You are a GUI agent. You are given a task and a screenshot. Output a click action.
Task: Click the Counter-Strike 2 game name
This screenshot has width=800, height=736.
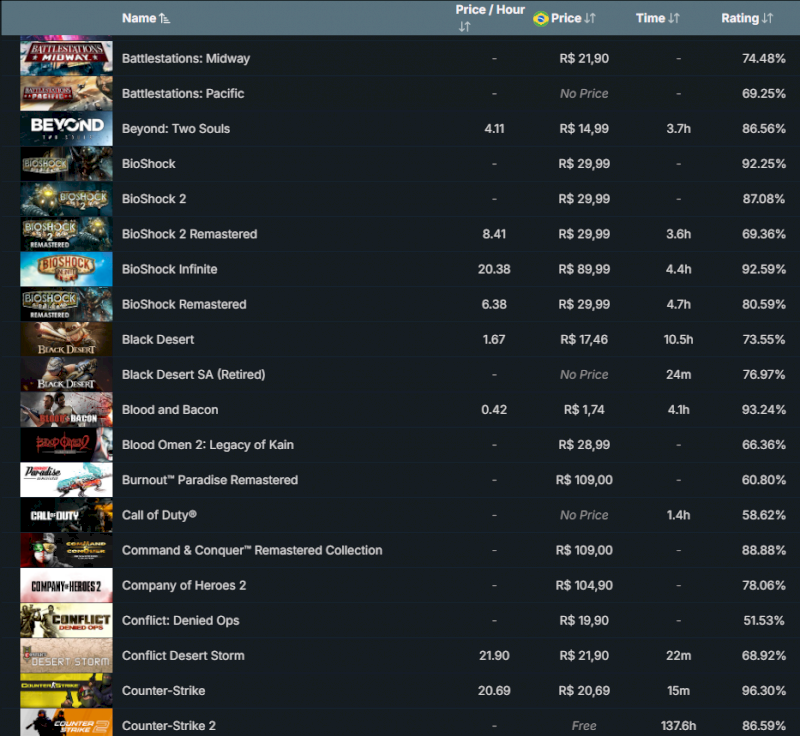click(x=169, y=726)
